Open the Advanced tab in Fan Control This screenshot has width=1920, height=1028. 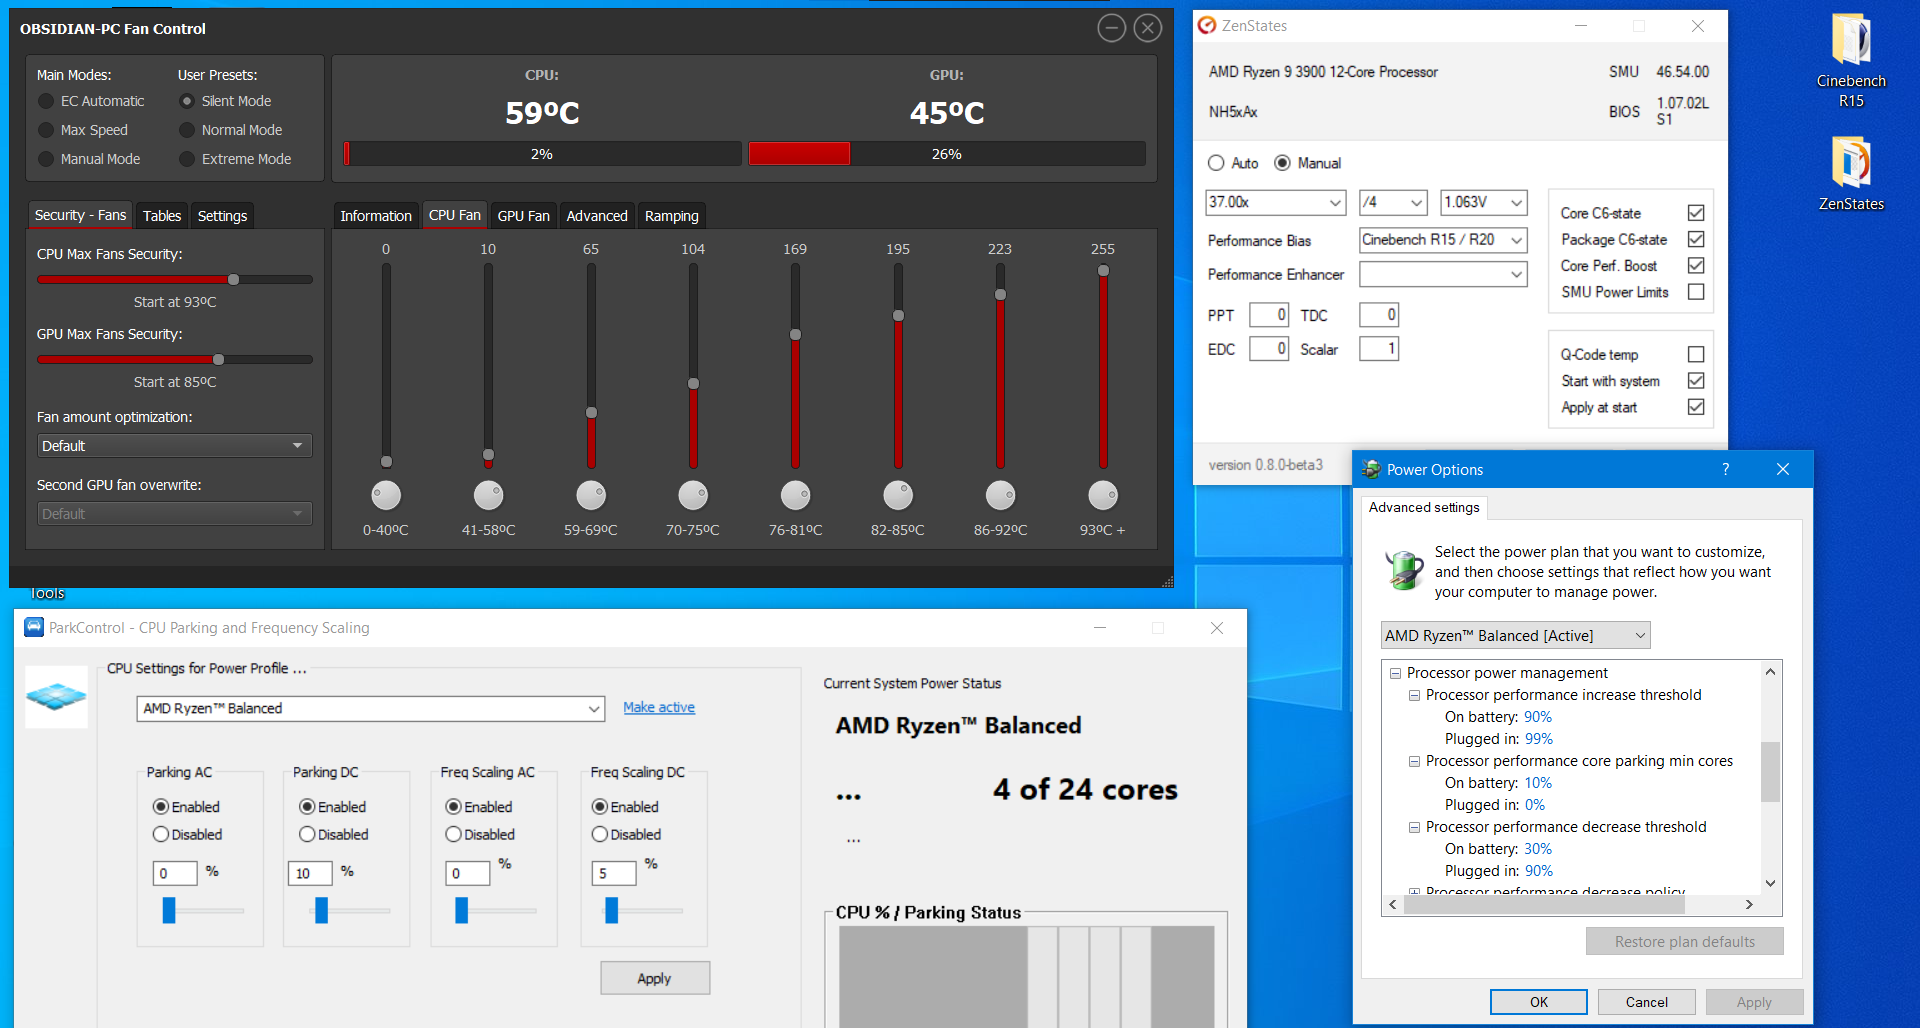click(x=597, y=216)
